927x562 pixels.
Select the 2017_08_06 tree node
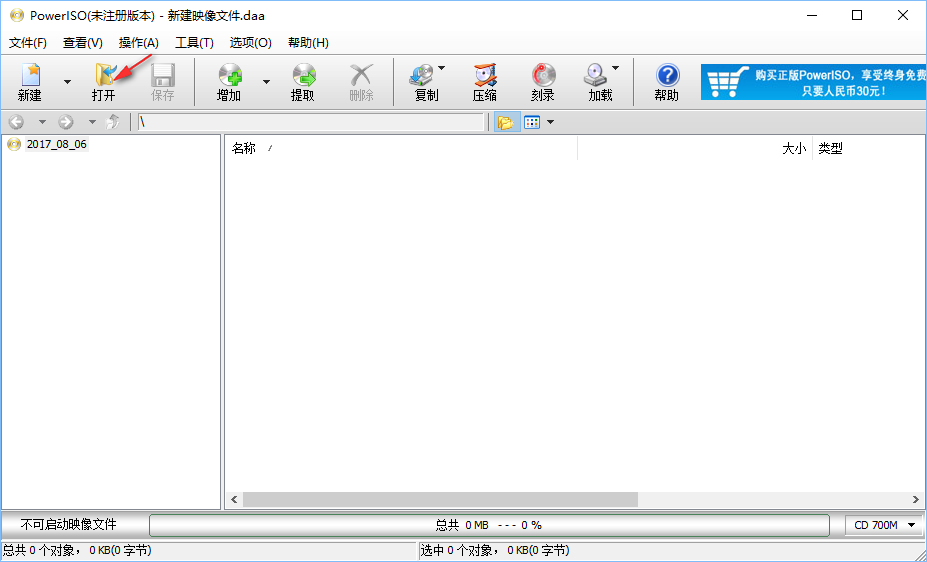(x=57, y=144)
